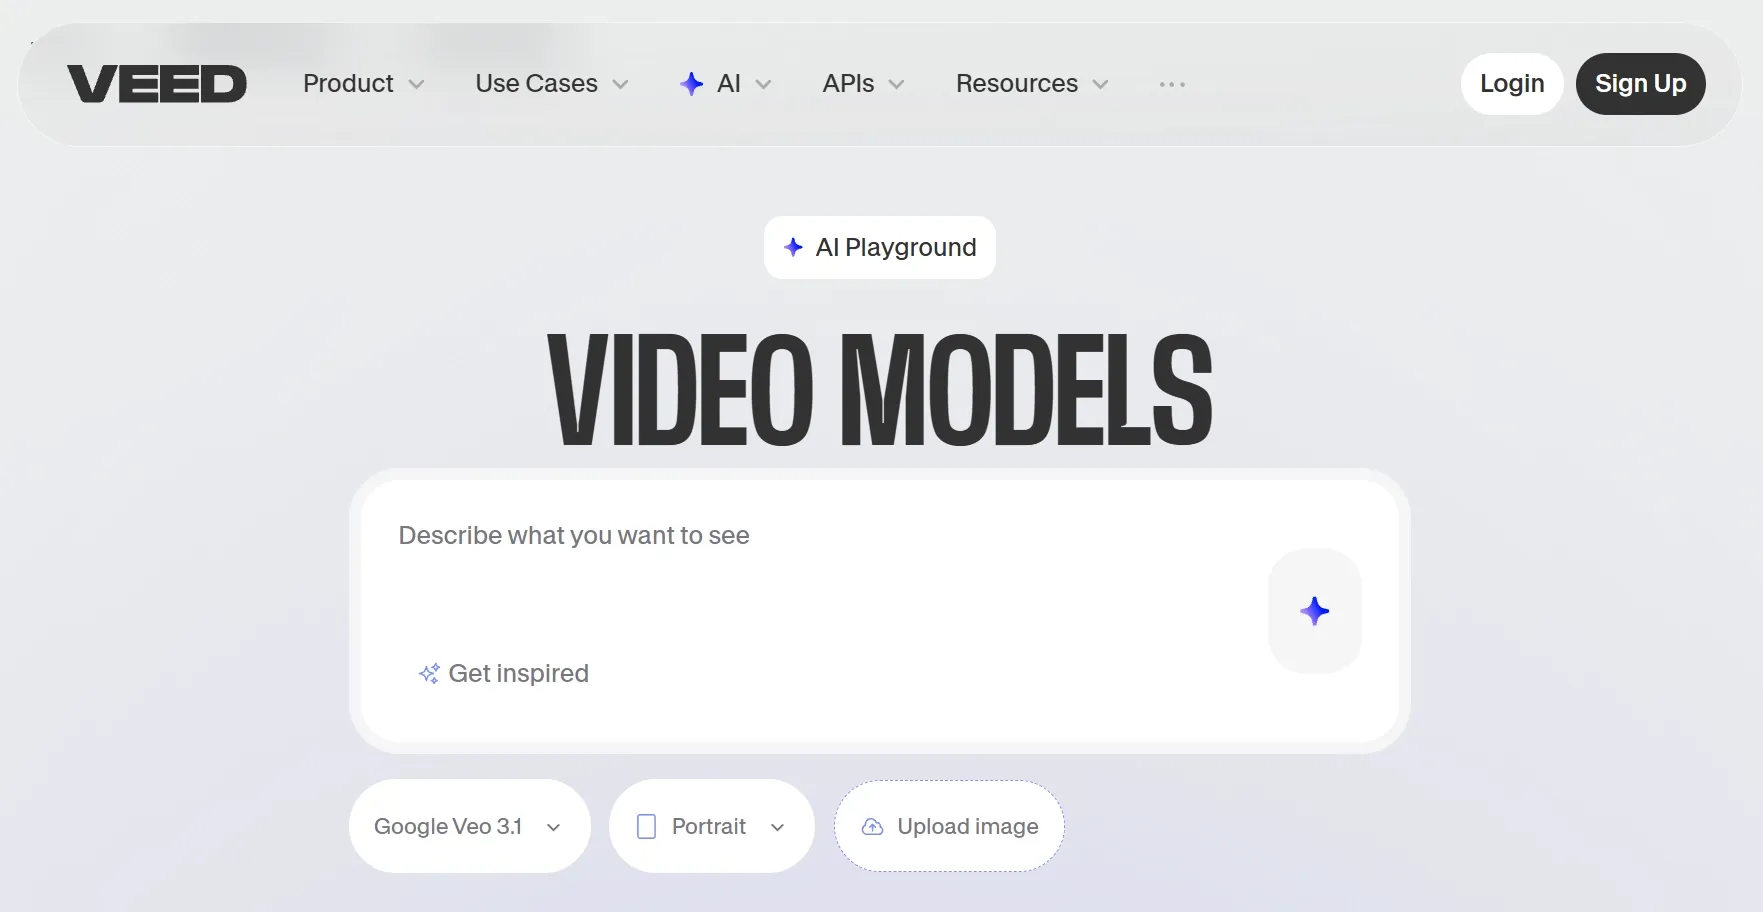Screen dimensions: 1763x912
Task: Expand the Resources menu
Action: pyautogui.click(x=1032, y=84)
